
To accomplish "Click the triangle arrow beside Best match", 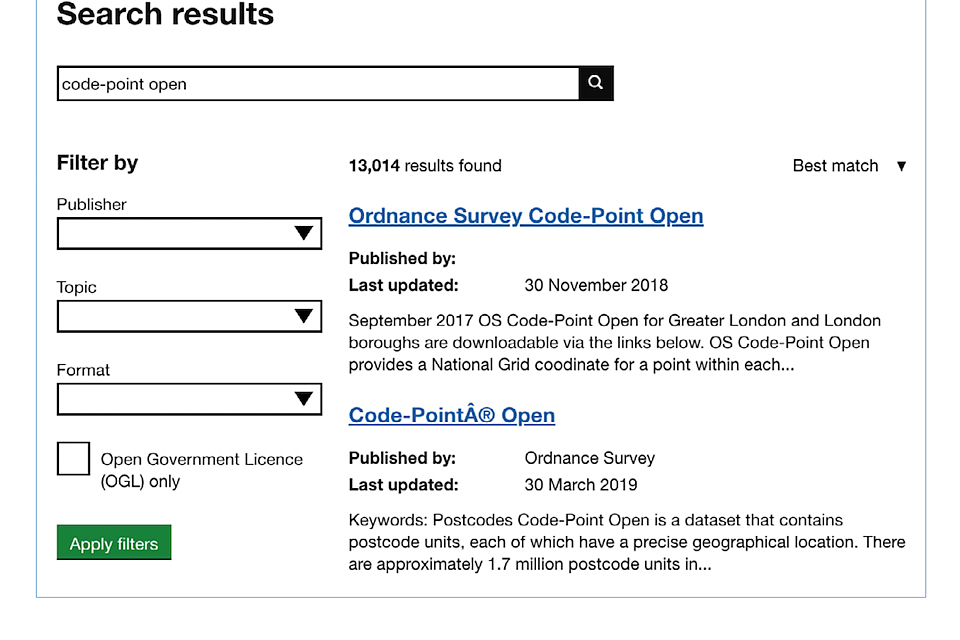I will point(901,166).
